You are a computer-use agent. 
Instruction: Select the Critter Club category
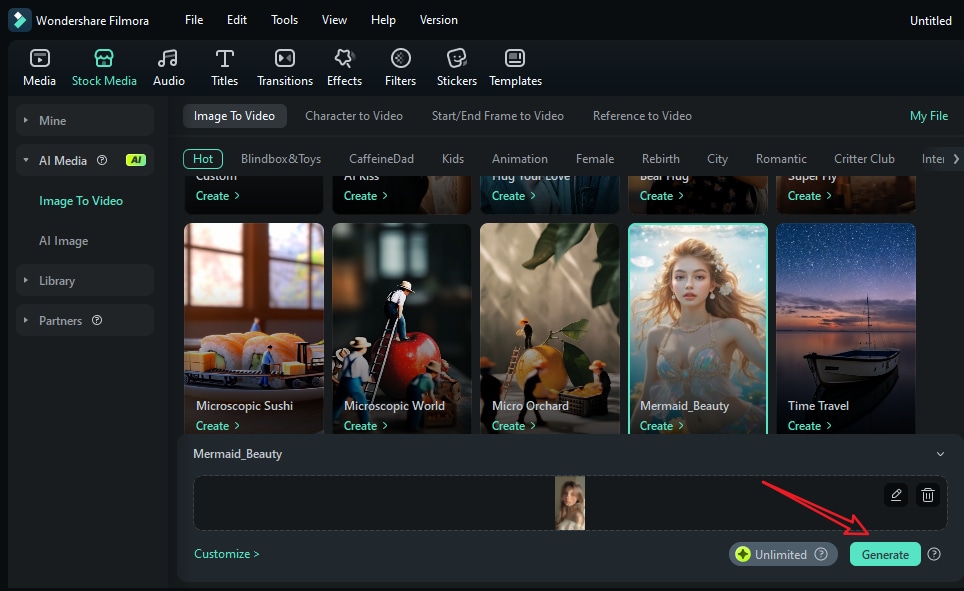(x=864, y=159)
